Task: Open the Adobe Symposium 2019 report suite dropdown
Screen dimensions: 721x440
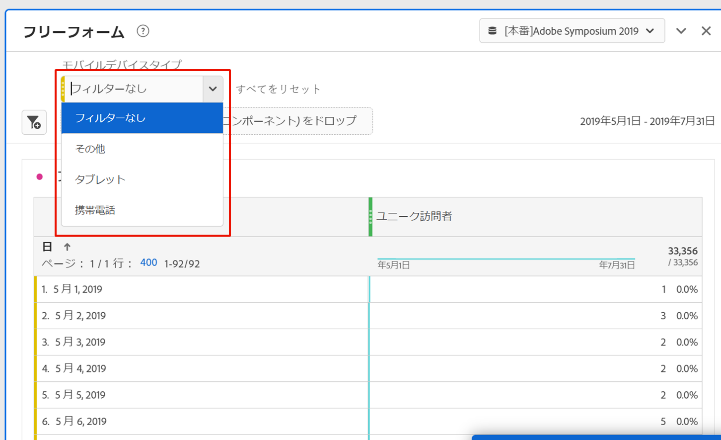Action: (572, 31)
